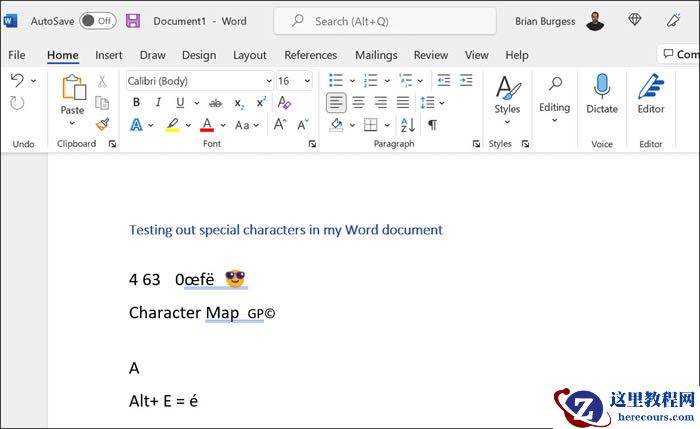Expand the font size dropdown
Image resolution: width=700 pixels, height=429 pixels.
click(307, 81)
